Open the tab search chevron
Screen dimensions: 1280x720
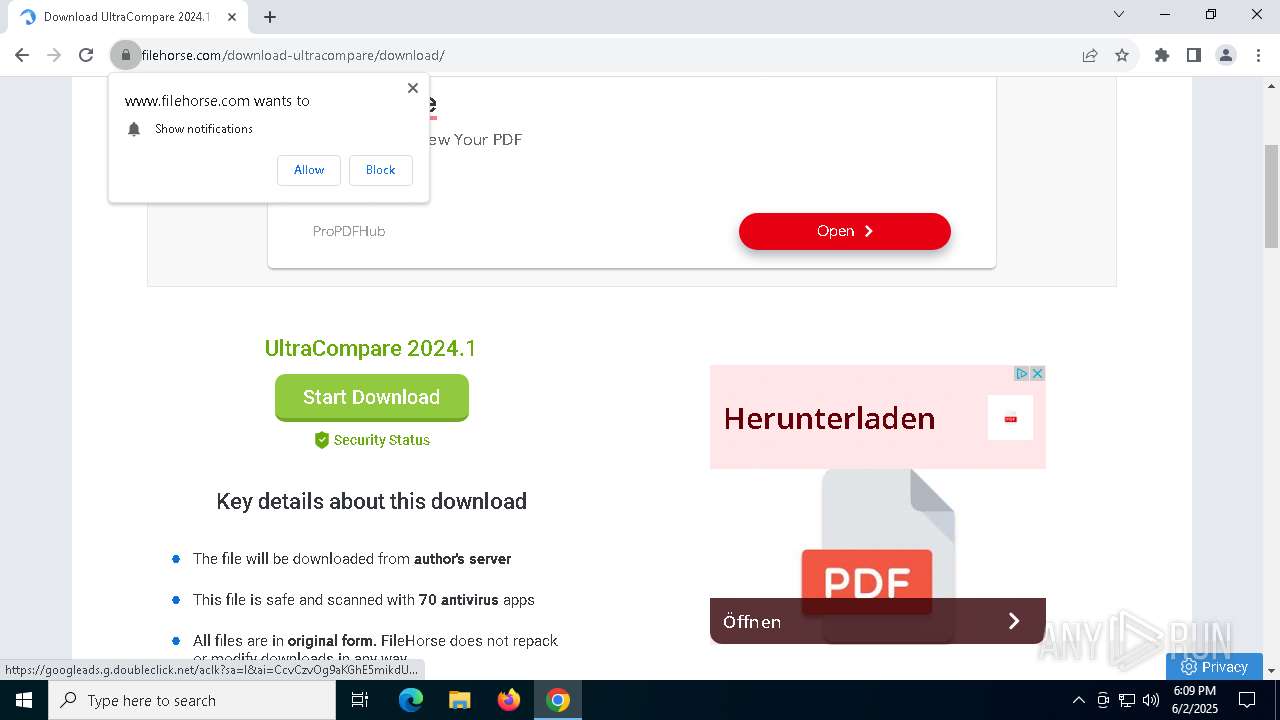click(x=1119, y=14)
